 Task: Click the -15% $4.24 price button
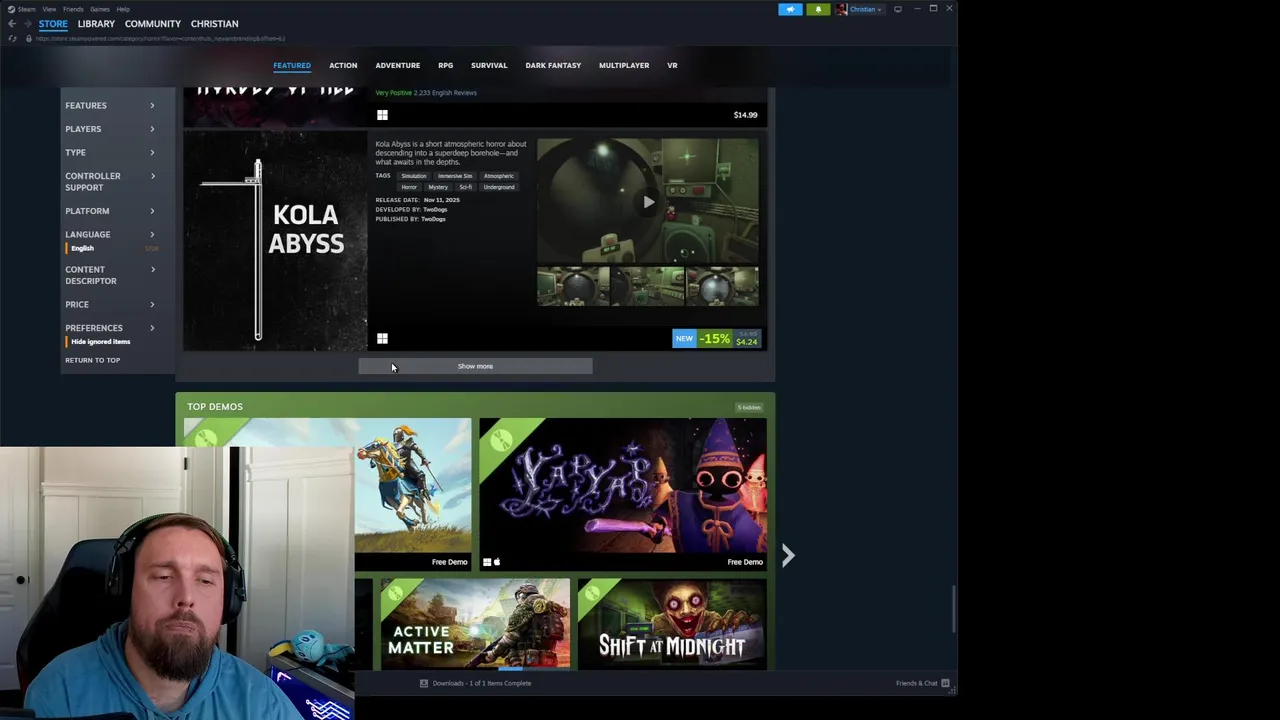coord(717,339)
